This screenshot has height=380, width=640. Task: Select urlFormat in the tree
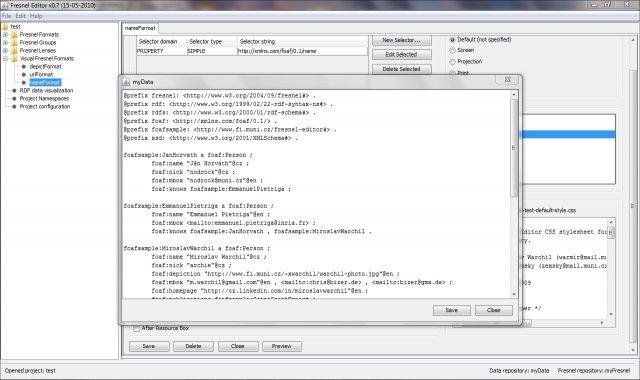click(41, 74)
